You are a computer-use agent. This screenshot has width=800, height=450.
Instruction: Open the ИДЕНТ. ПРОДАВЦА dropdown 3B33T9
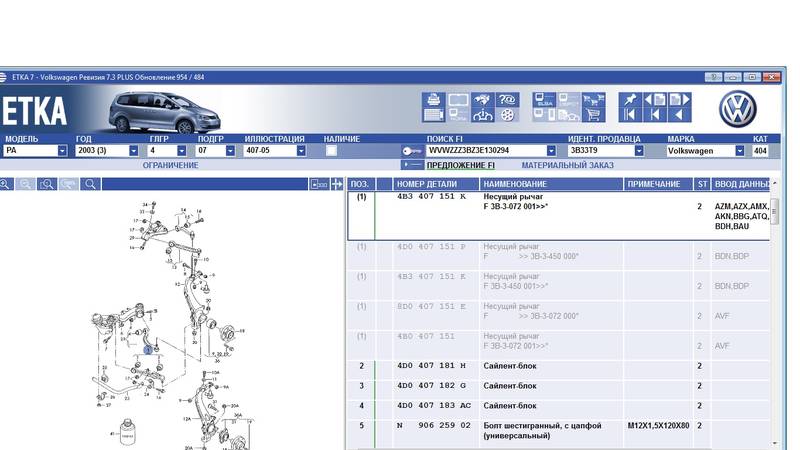[x=606, y=151]
